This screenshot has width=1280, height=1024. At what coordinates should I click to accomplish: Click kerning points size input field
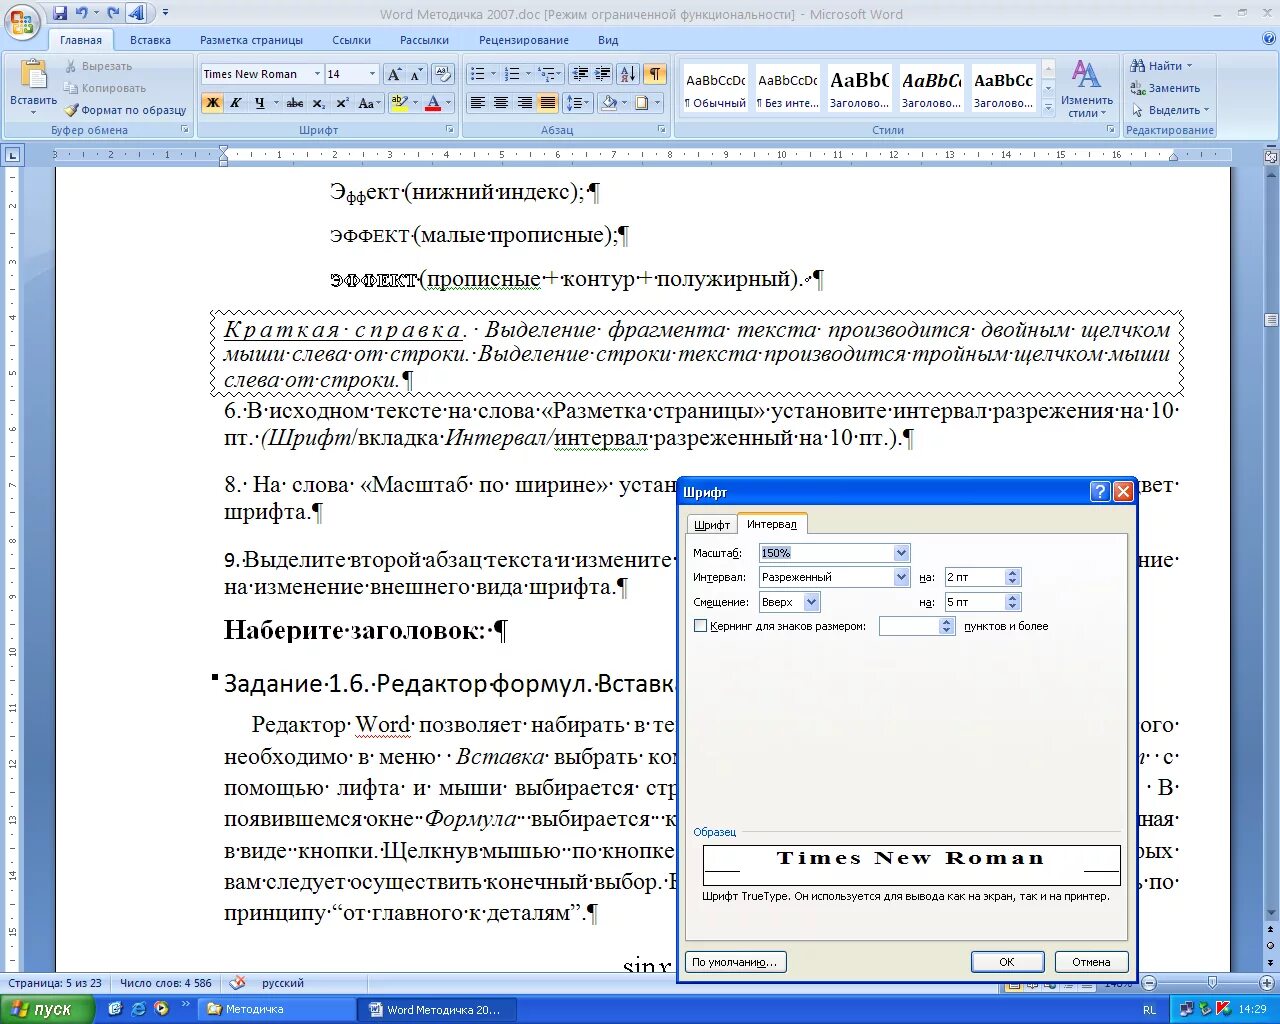coord(909,626)
